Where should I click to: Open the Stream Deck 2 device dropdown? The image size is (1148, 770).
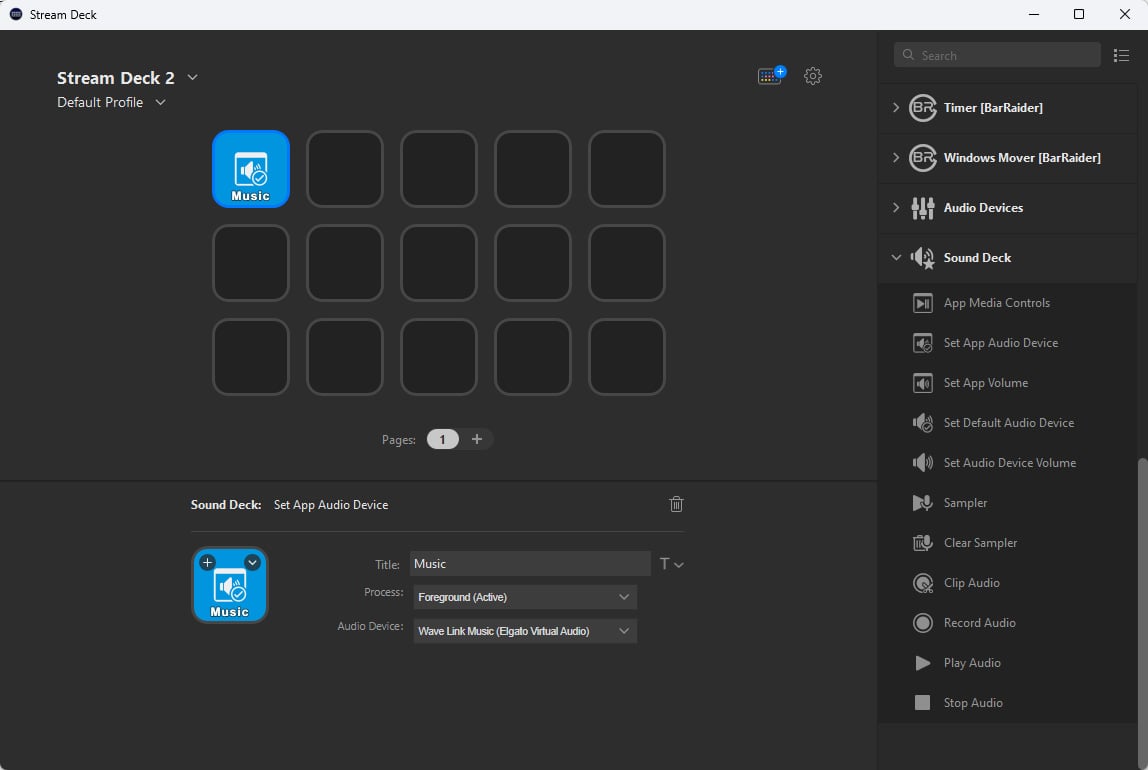[193, 78]
